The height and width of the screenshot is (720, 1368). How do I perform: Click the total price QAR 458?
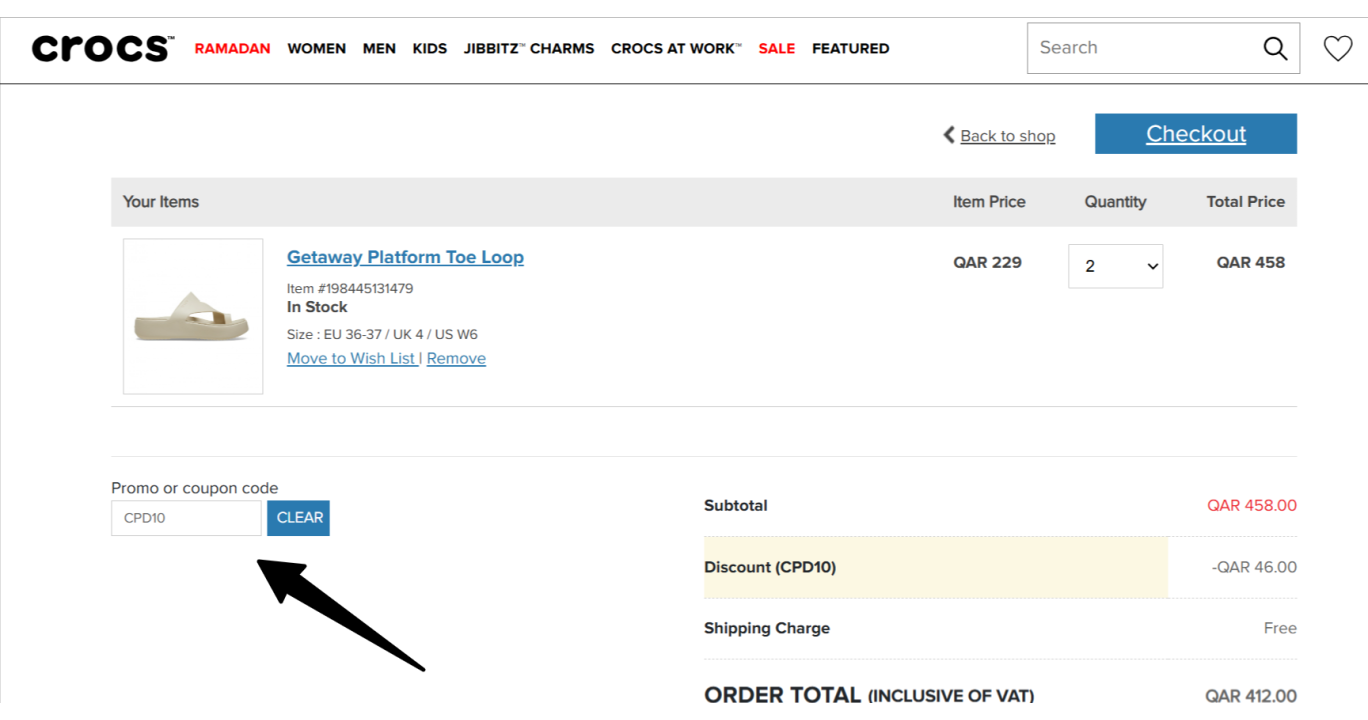click(x=1251, y=262)
